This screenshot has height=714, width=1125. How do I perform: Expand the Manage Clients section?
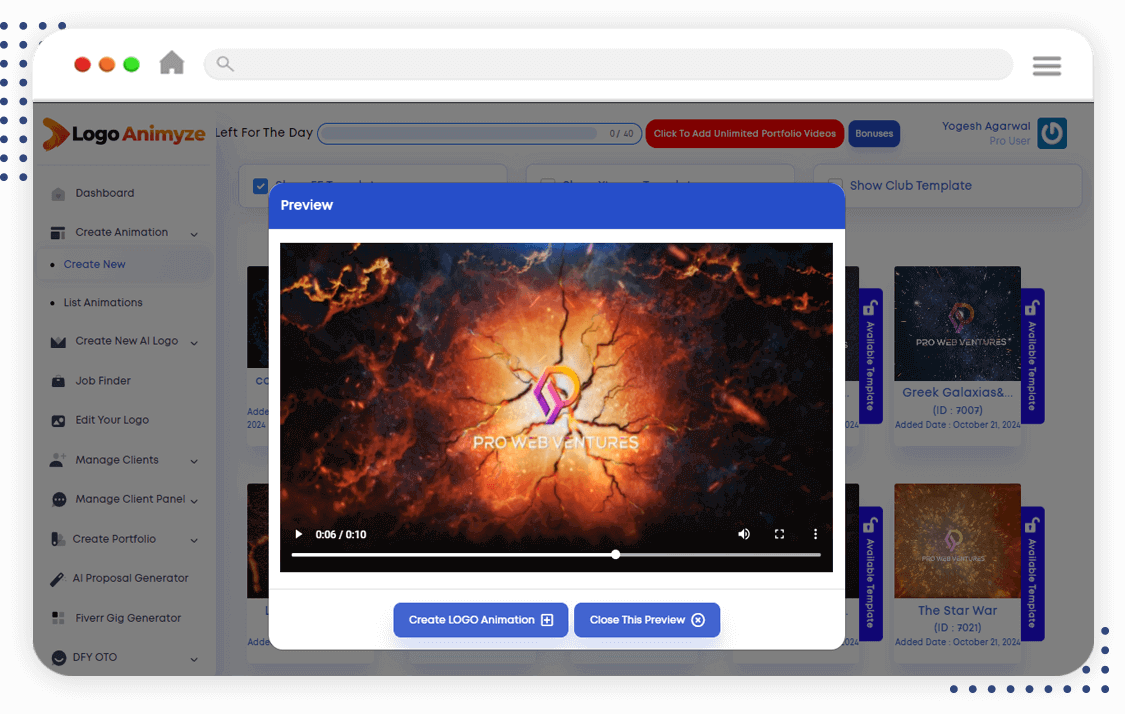[194, 461]
